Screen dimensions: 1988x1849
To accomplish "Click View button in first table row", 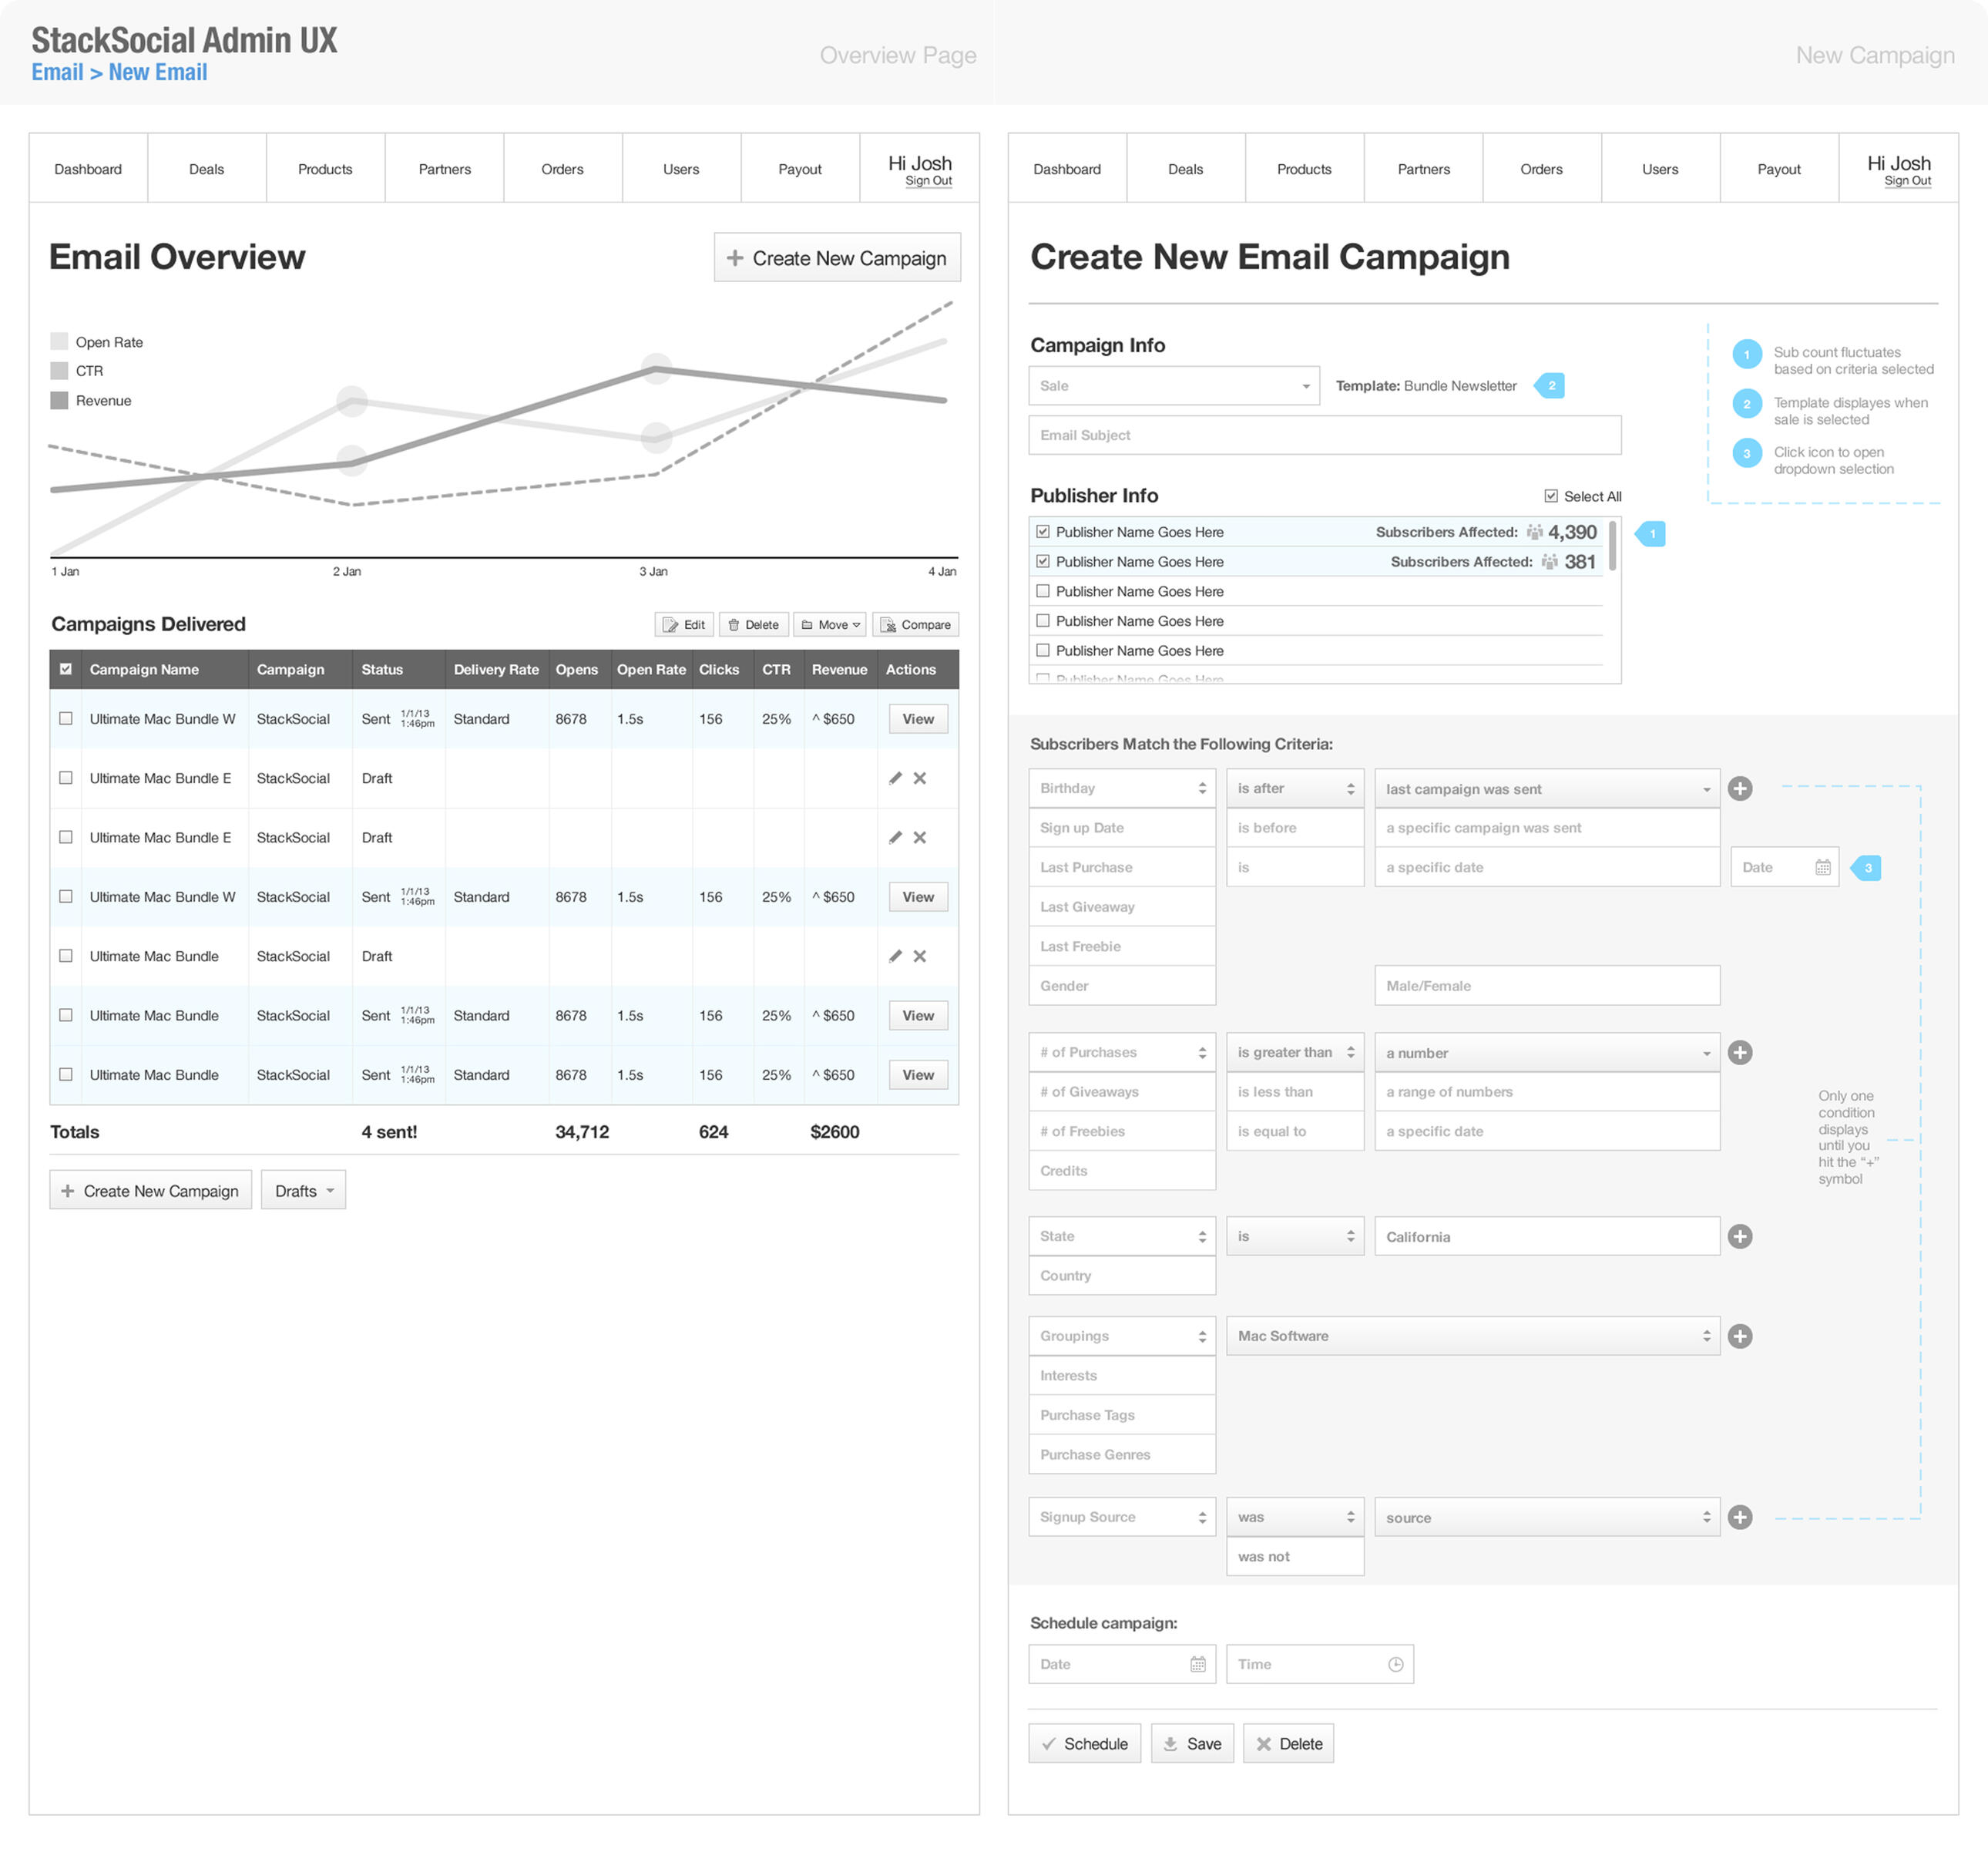I will pos(918,718).
